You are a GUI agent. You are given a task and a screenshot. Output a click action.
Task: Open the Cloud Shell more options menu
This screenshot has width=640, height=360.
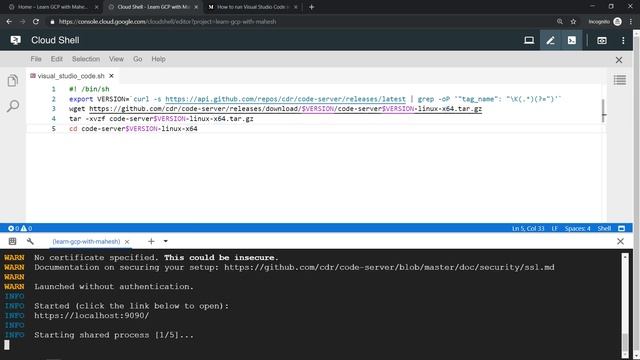[623, 40]
